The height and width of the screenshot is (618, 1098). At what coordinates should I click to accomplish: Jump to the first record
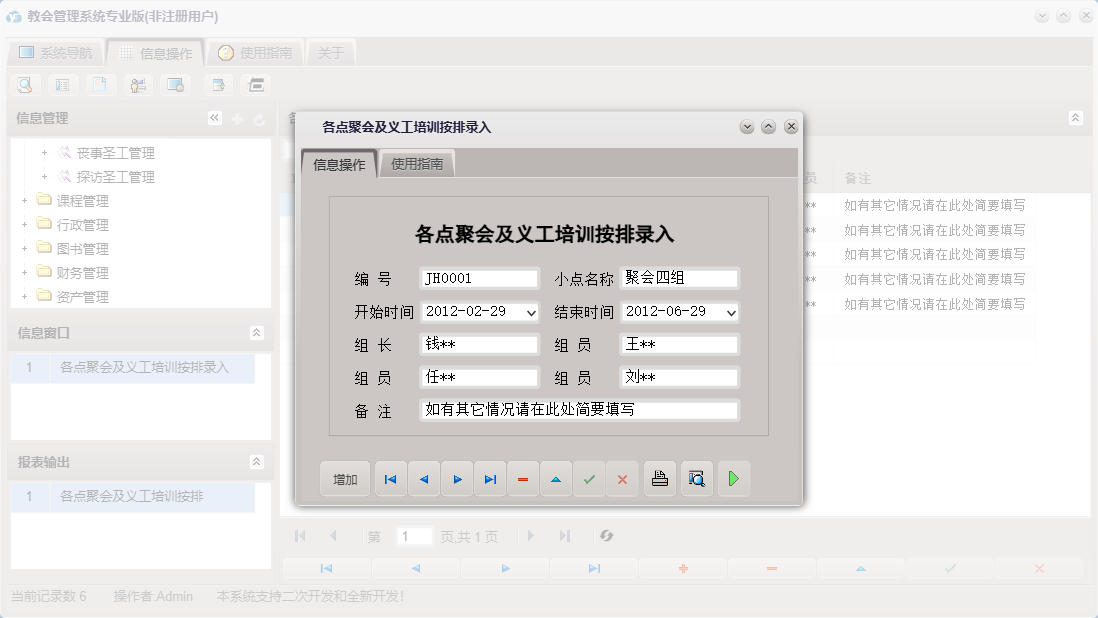390,478
